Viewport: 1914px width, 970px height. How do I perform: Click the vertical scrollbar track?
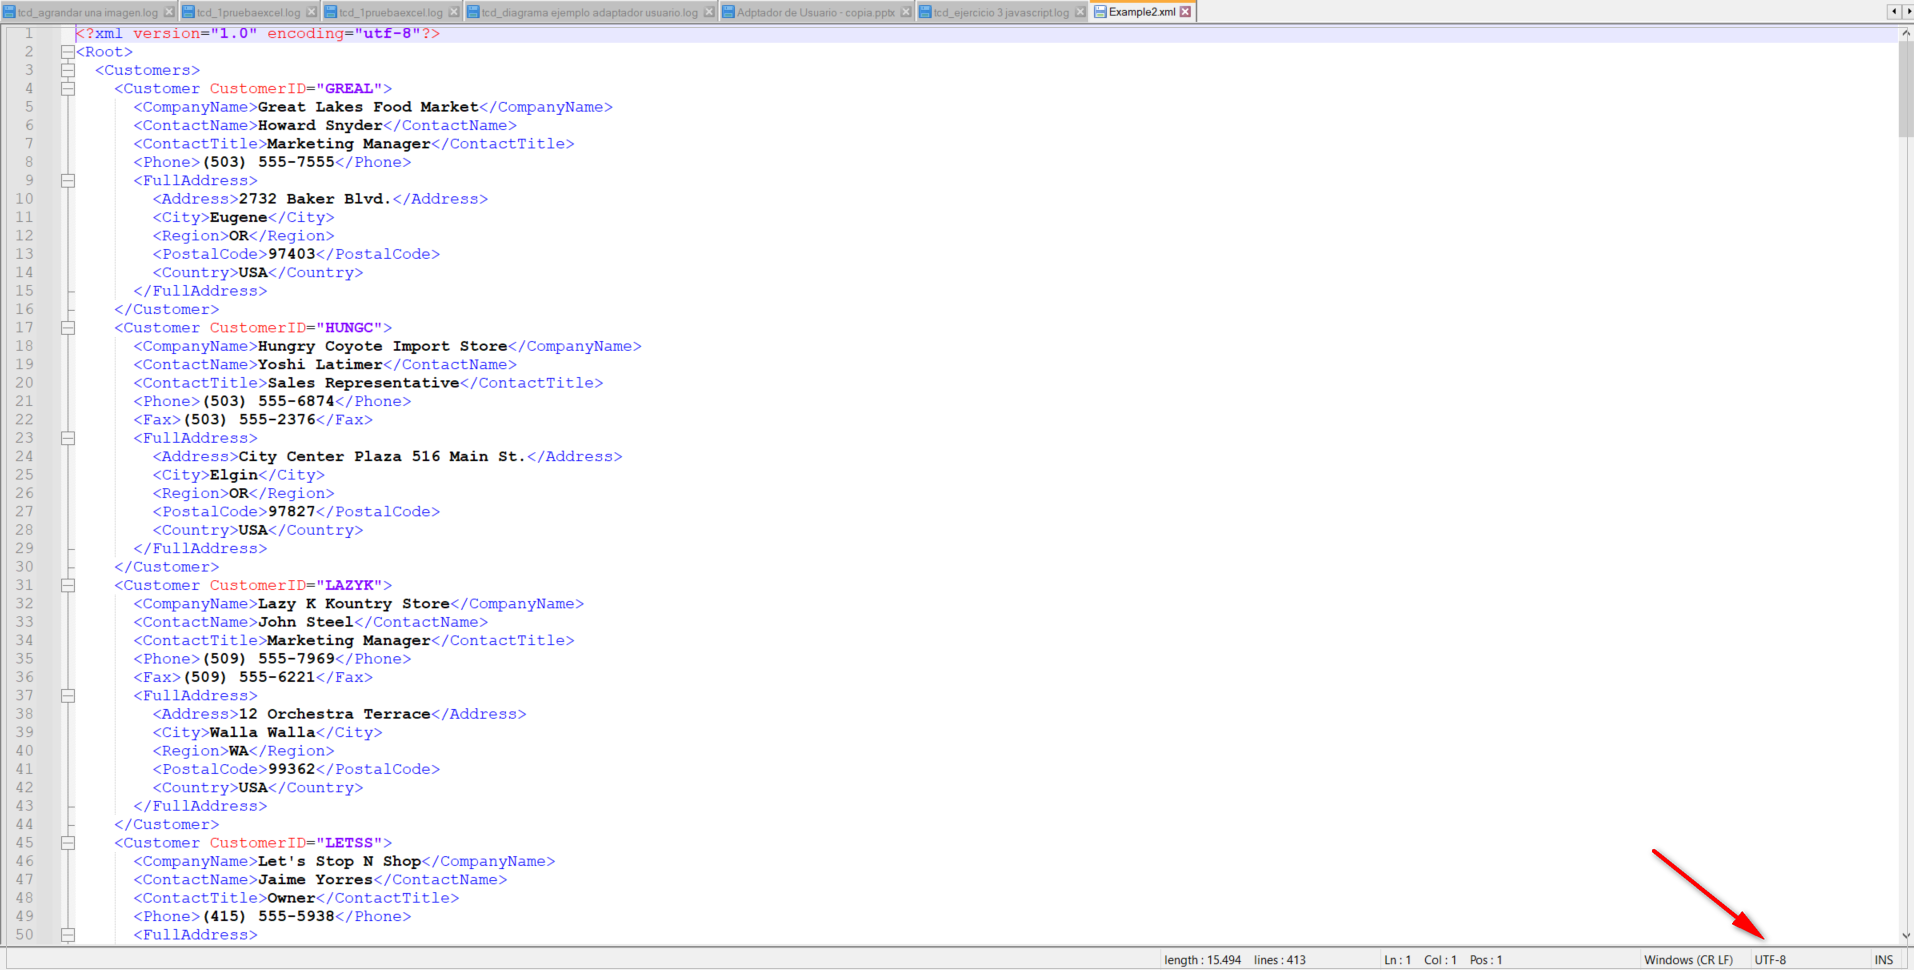coord(1907,500)
